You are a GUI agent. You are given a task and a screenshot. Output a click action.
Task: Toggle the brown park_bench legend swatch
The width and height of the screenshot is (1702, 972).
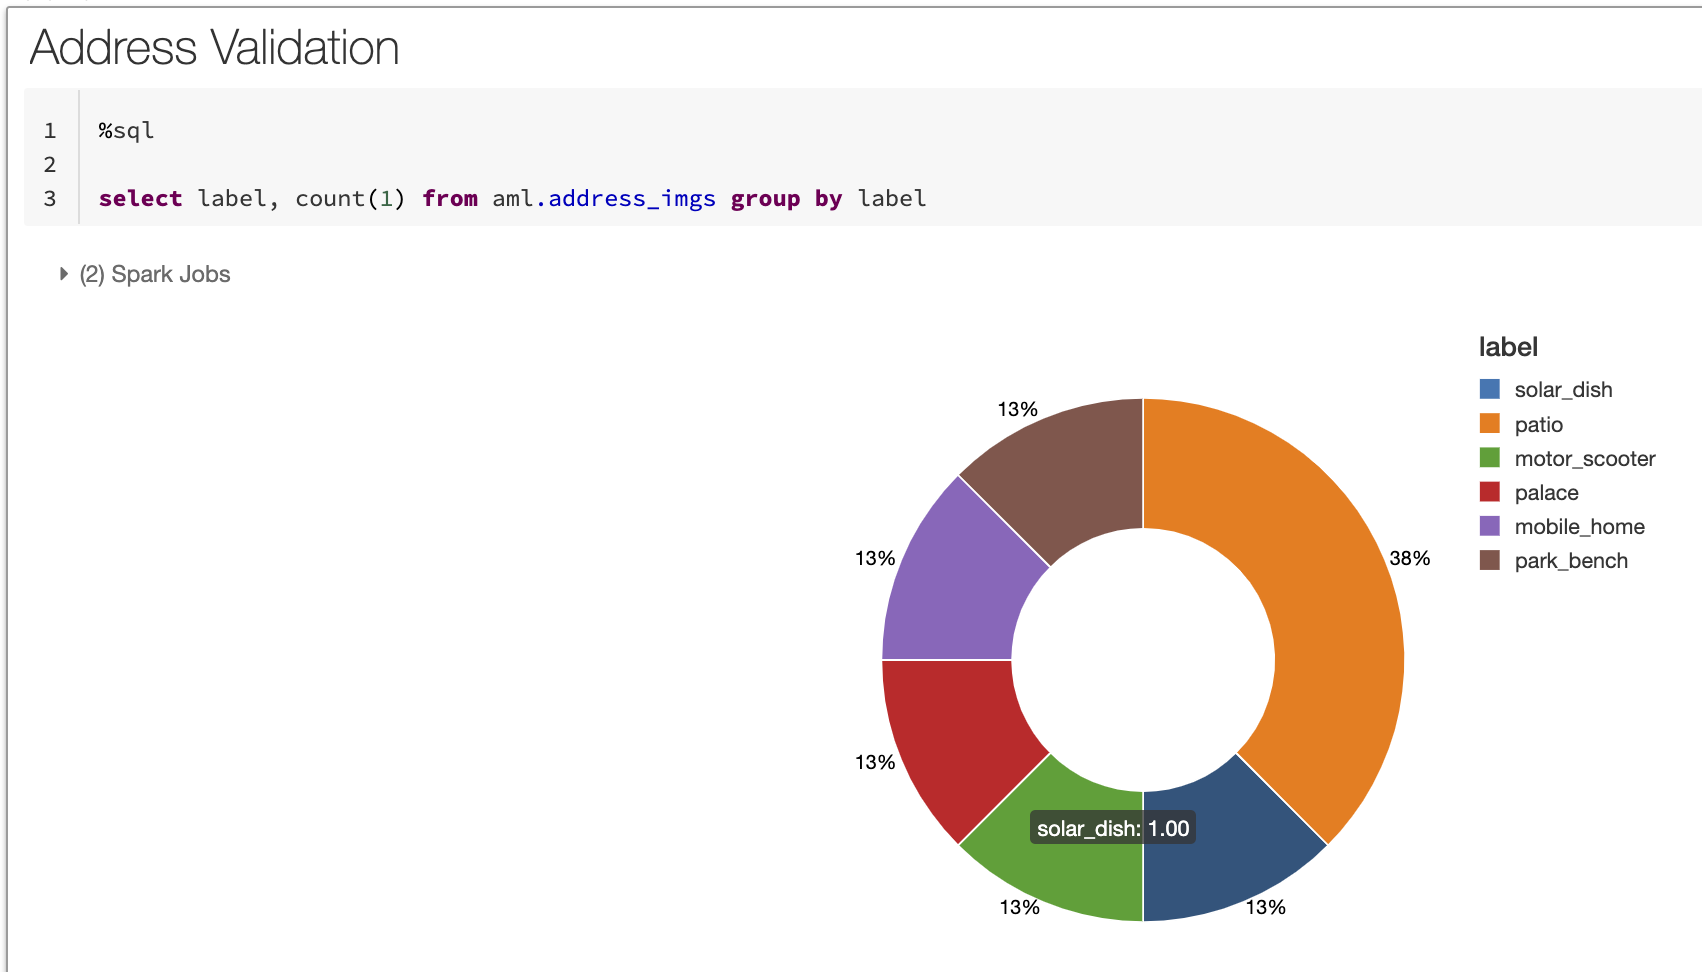point(1489,560)
